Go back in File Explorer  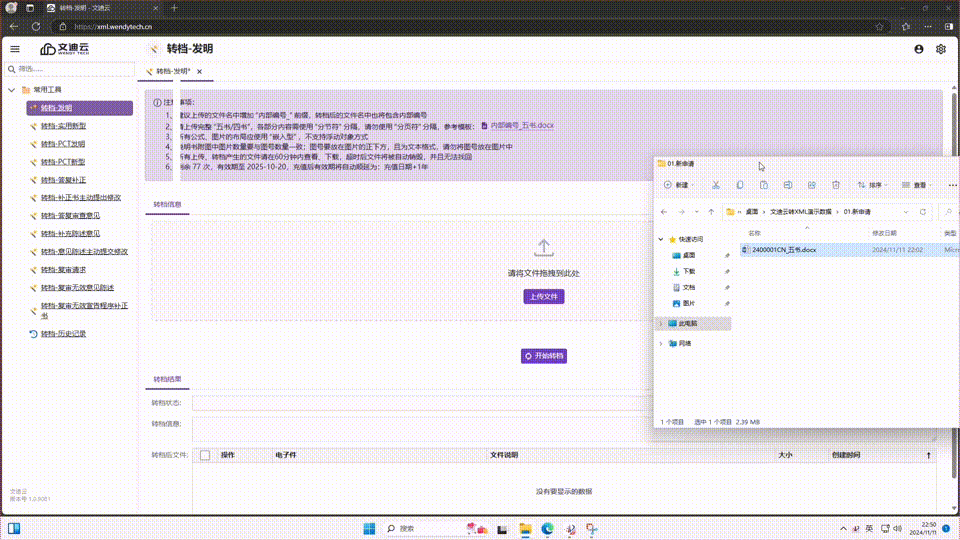664,212
